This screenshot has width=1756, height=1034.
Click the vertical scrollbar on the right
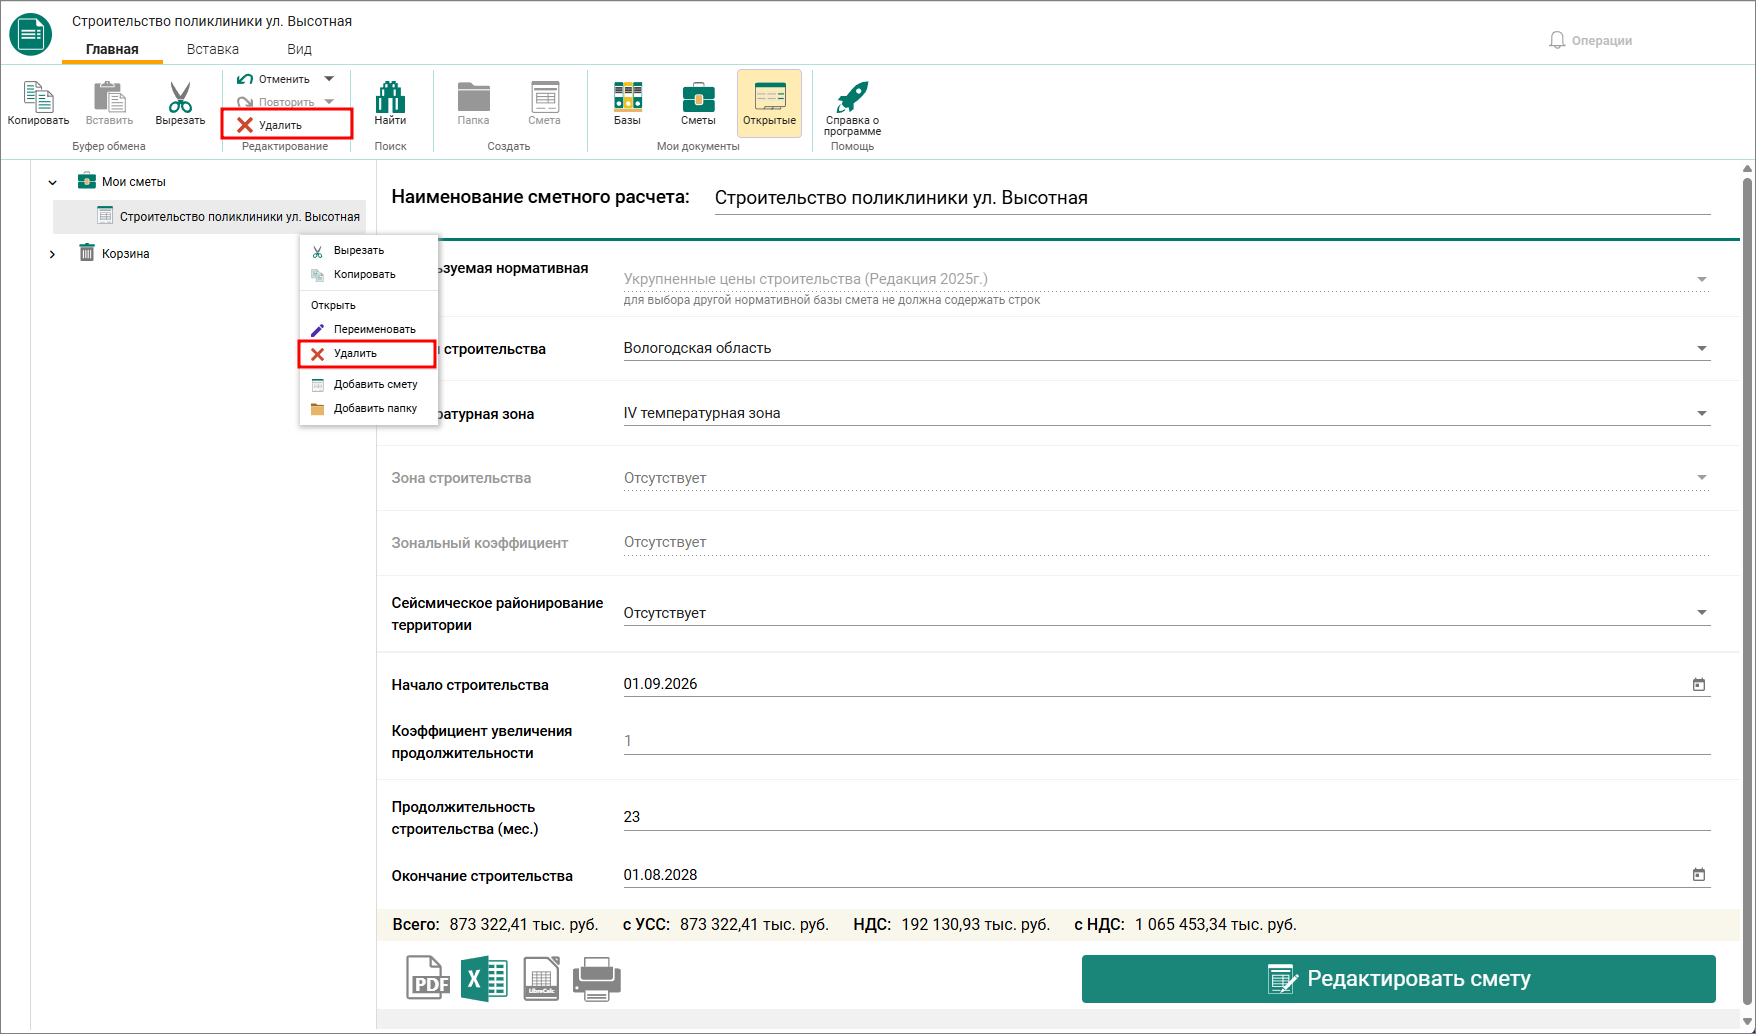point(1747,590)
